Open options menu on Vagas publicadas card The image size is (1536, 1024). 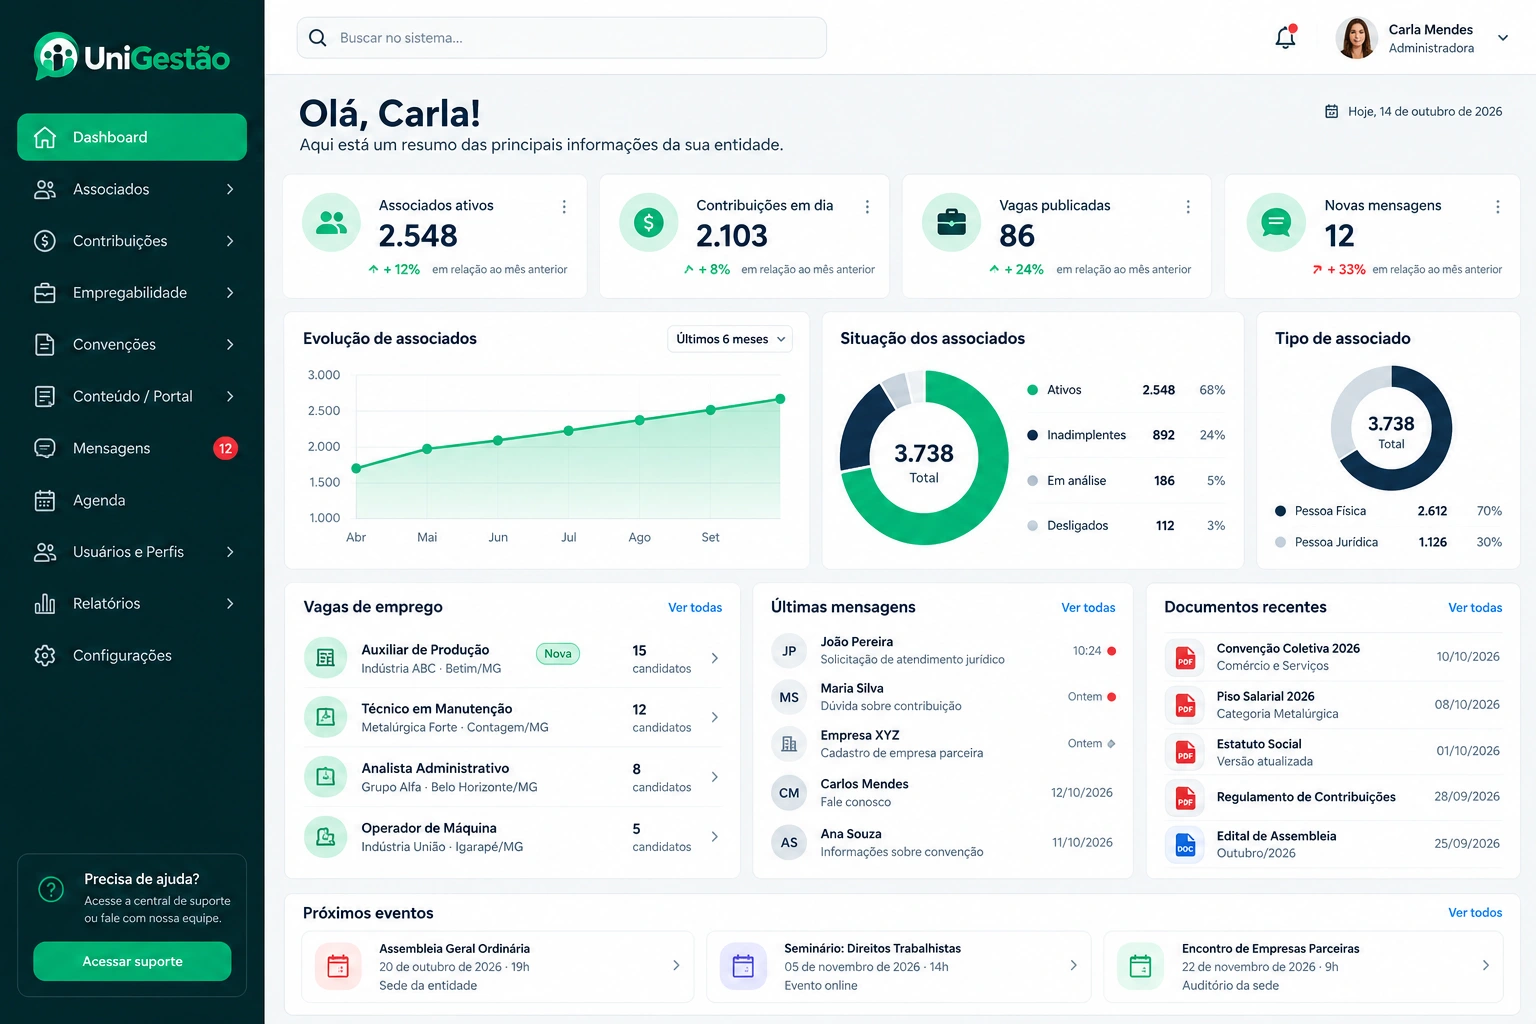pyautogui.click(x=1188, y=206)
